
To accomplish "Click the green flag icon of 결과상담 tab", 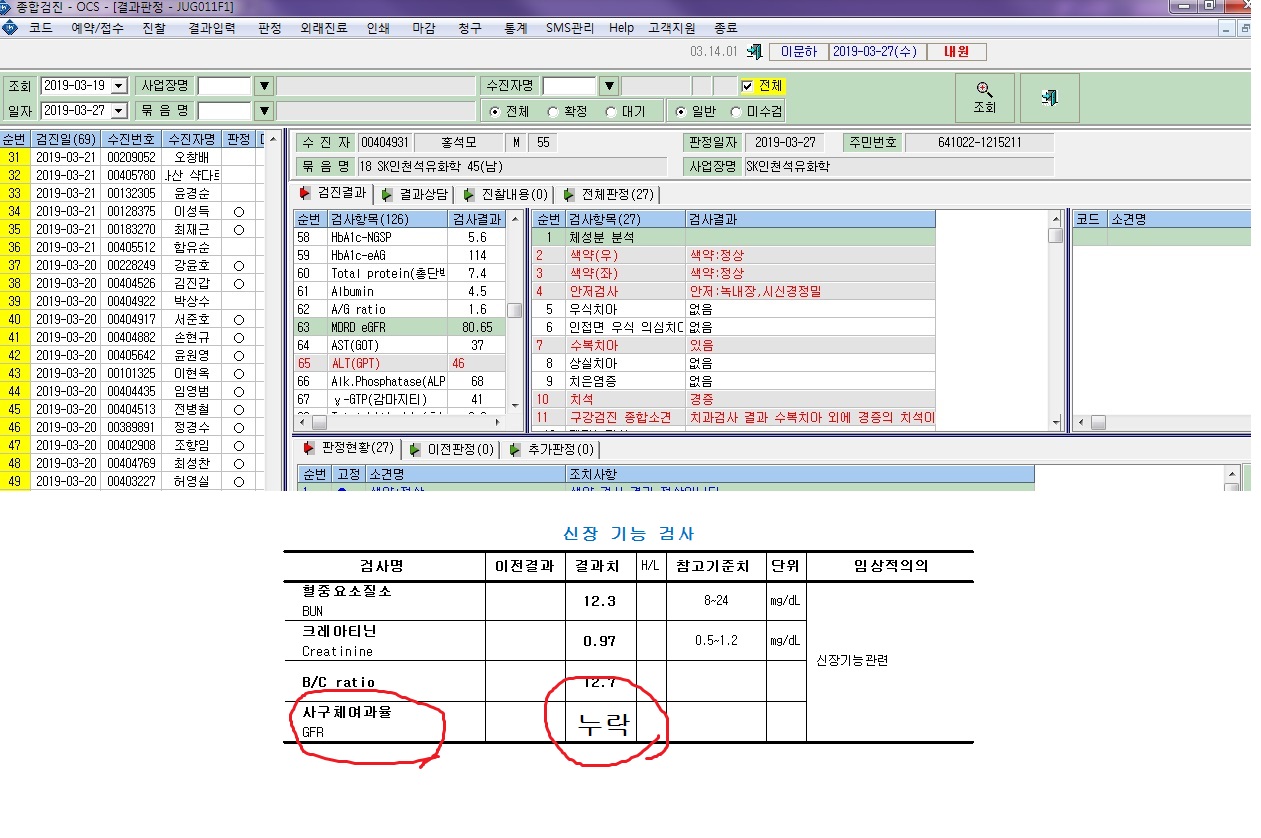I will (387, 195).
